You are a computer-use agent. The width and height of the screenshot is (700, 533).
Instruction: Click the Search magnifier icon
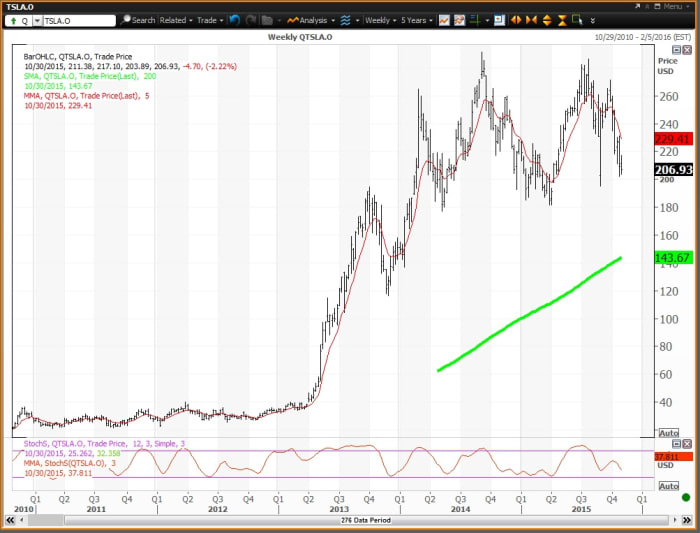(126, 20)
